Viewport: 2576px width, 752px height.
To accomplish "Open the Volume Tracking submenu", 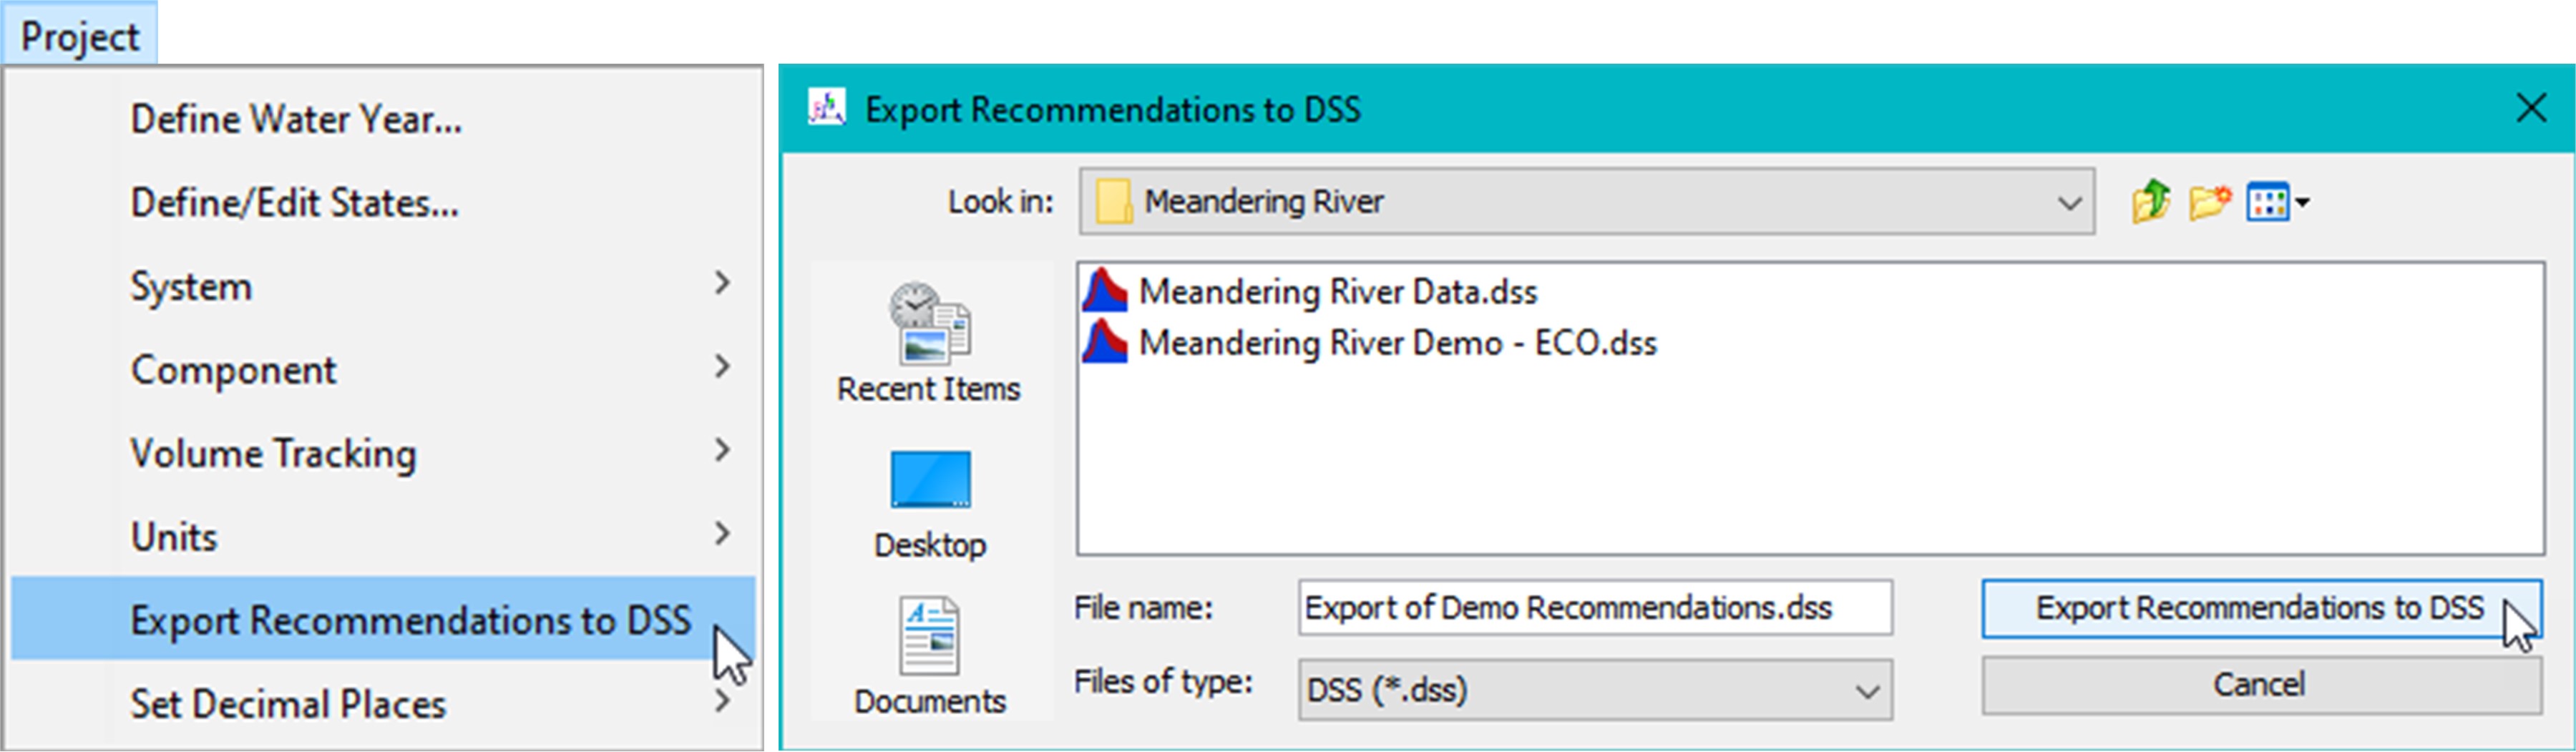I will pos(383,453).
